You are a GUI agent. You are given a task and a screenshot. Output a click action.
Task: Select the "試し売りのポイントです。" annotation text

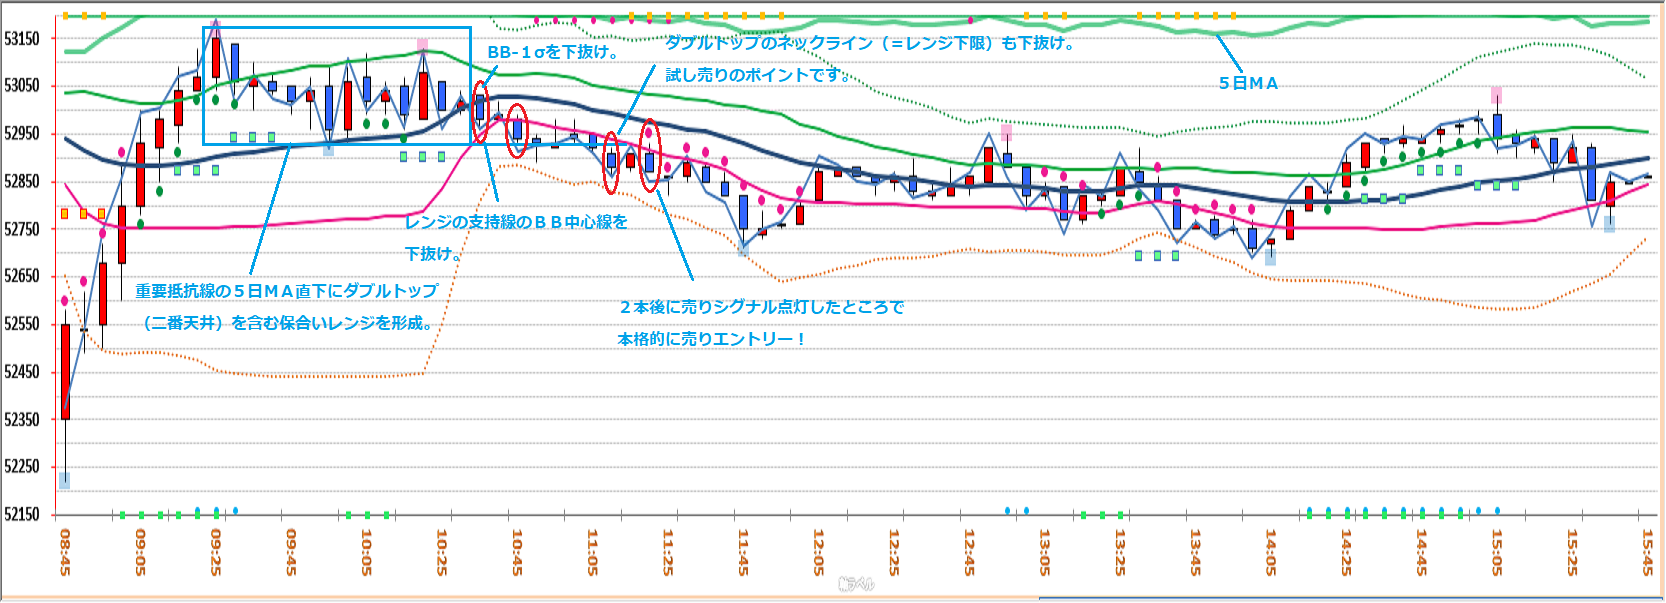(757, 75)
